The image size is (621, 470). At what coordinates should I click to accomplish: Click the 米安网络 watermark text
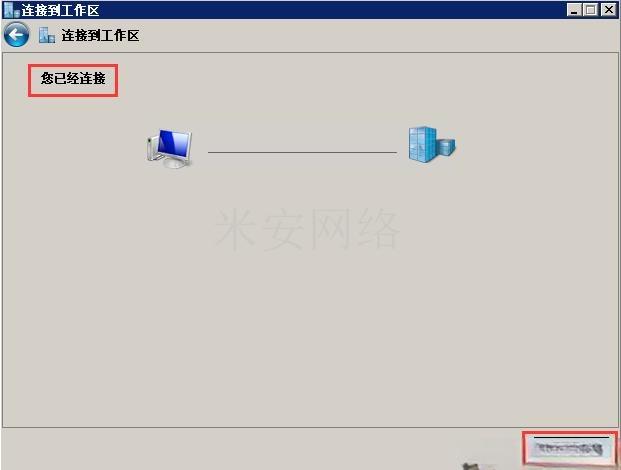tap(307, 230)
